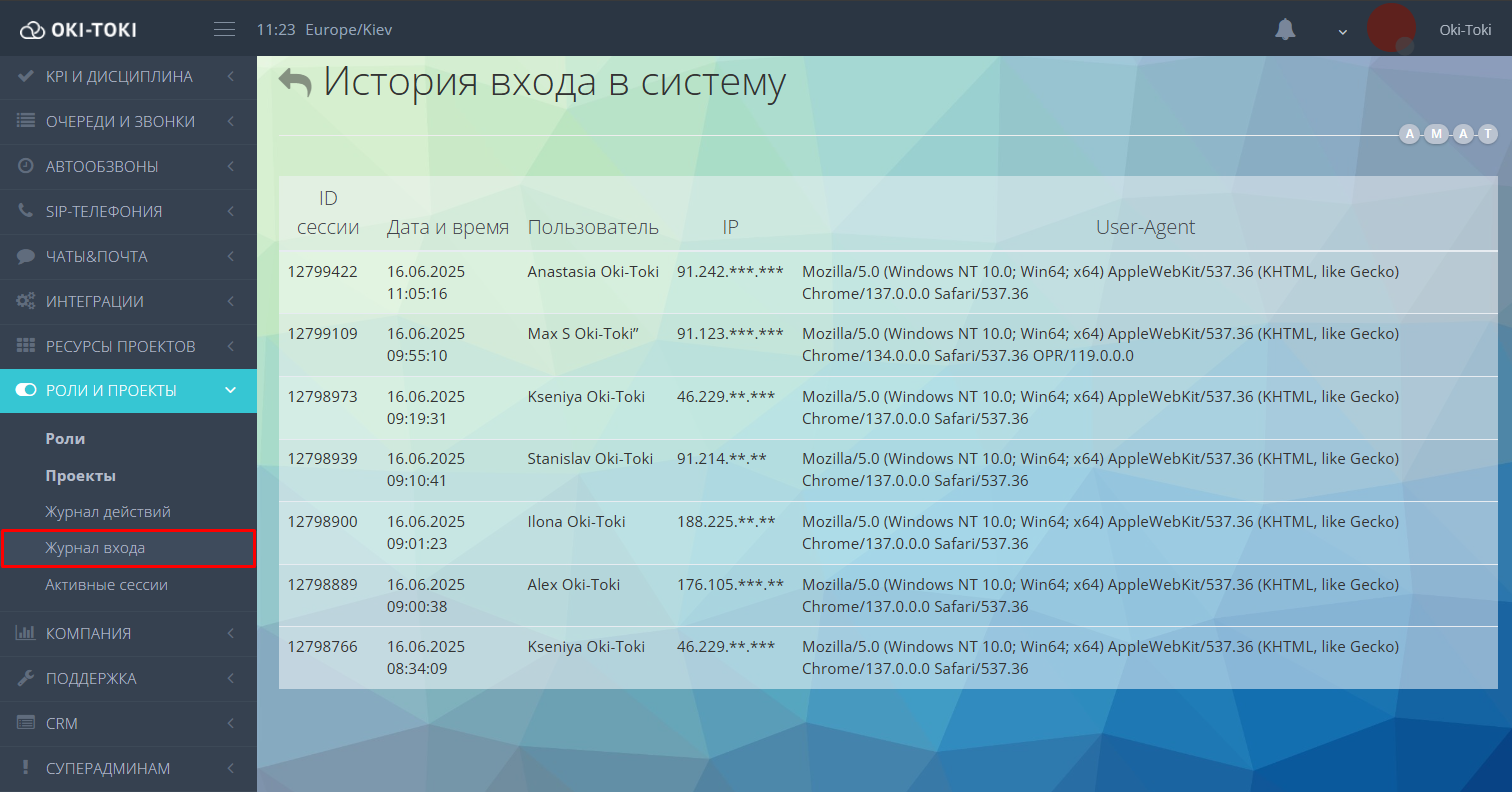Click the phone icon of SIP-телефония
1512x792 pixels.
click(x=27, y=211)
